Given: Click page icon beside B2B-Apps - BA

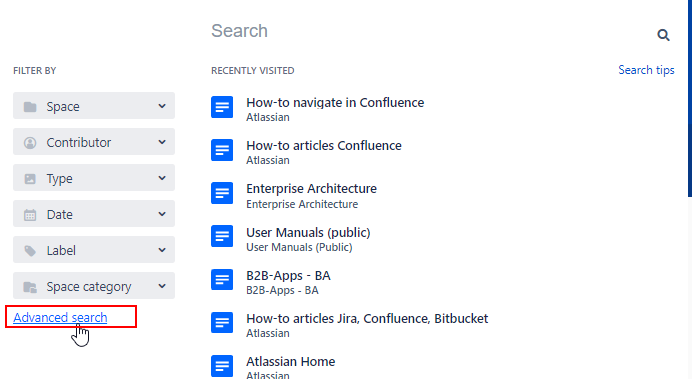Looking at the screenshot, I should [222, 279].
